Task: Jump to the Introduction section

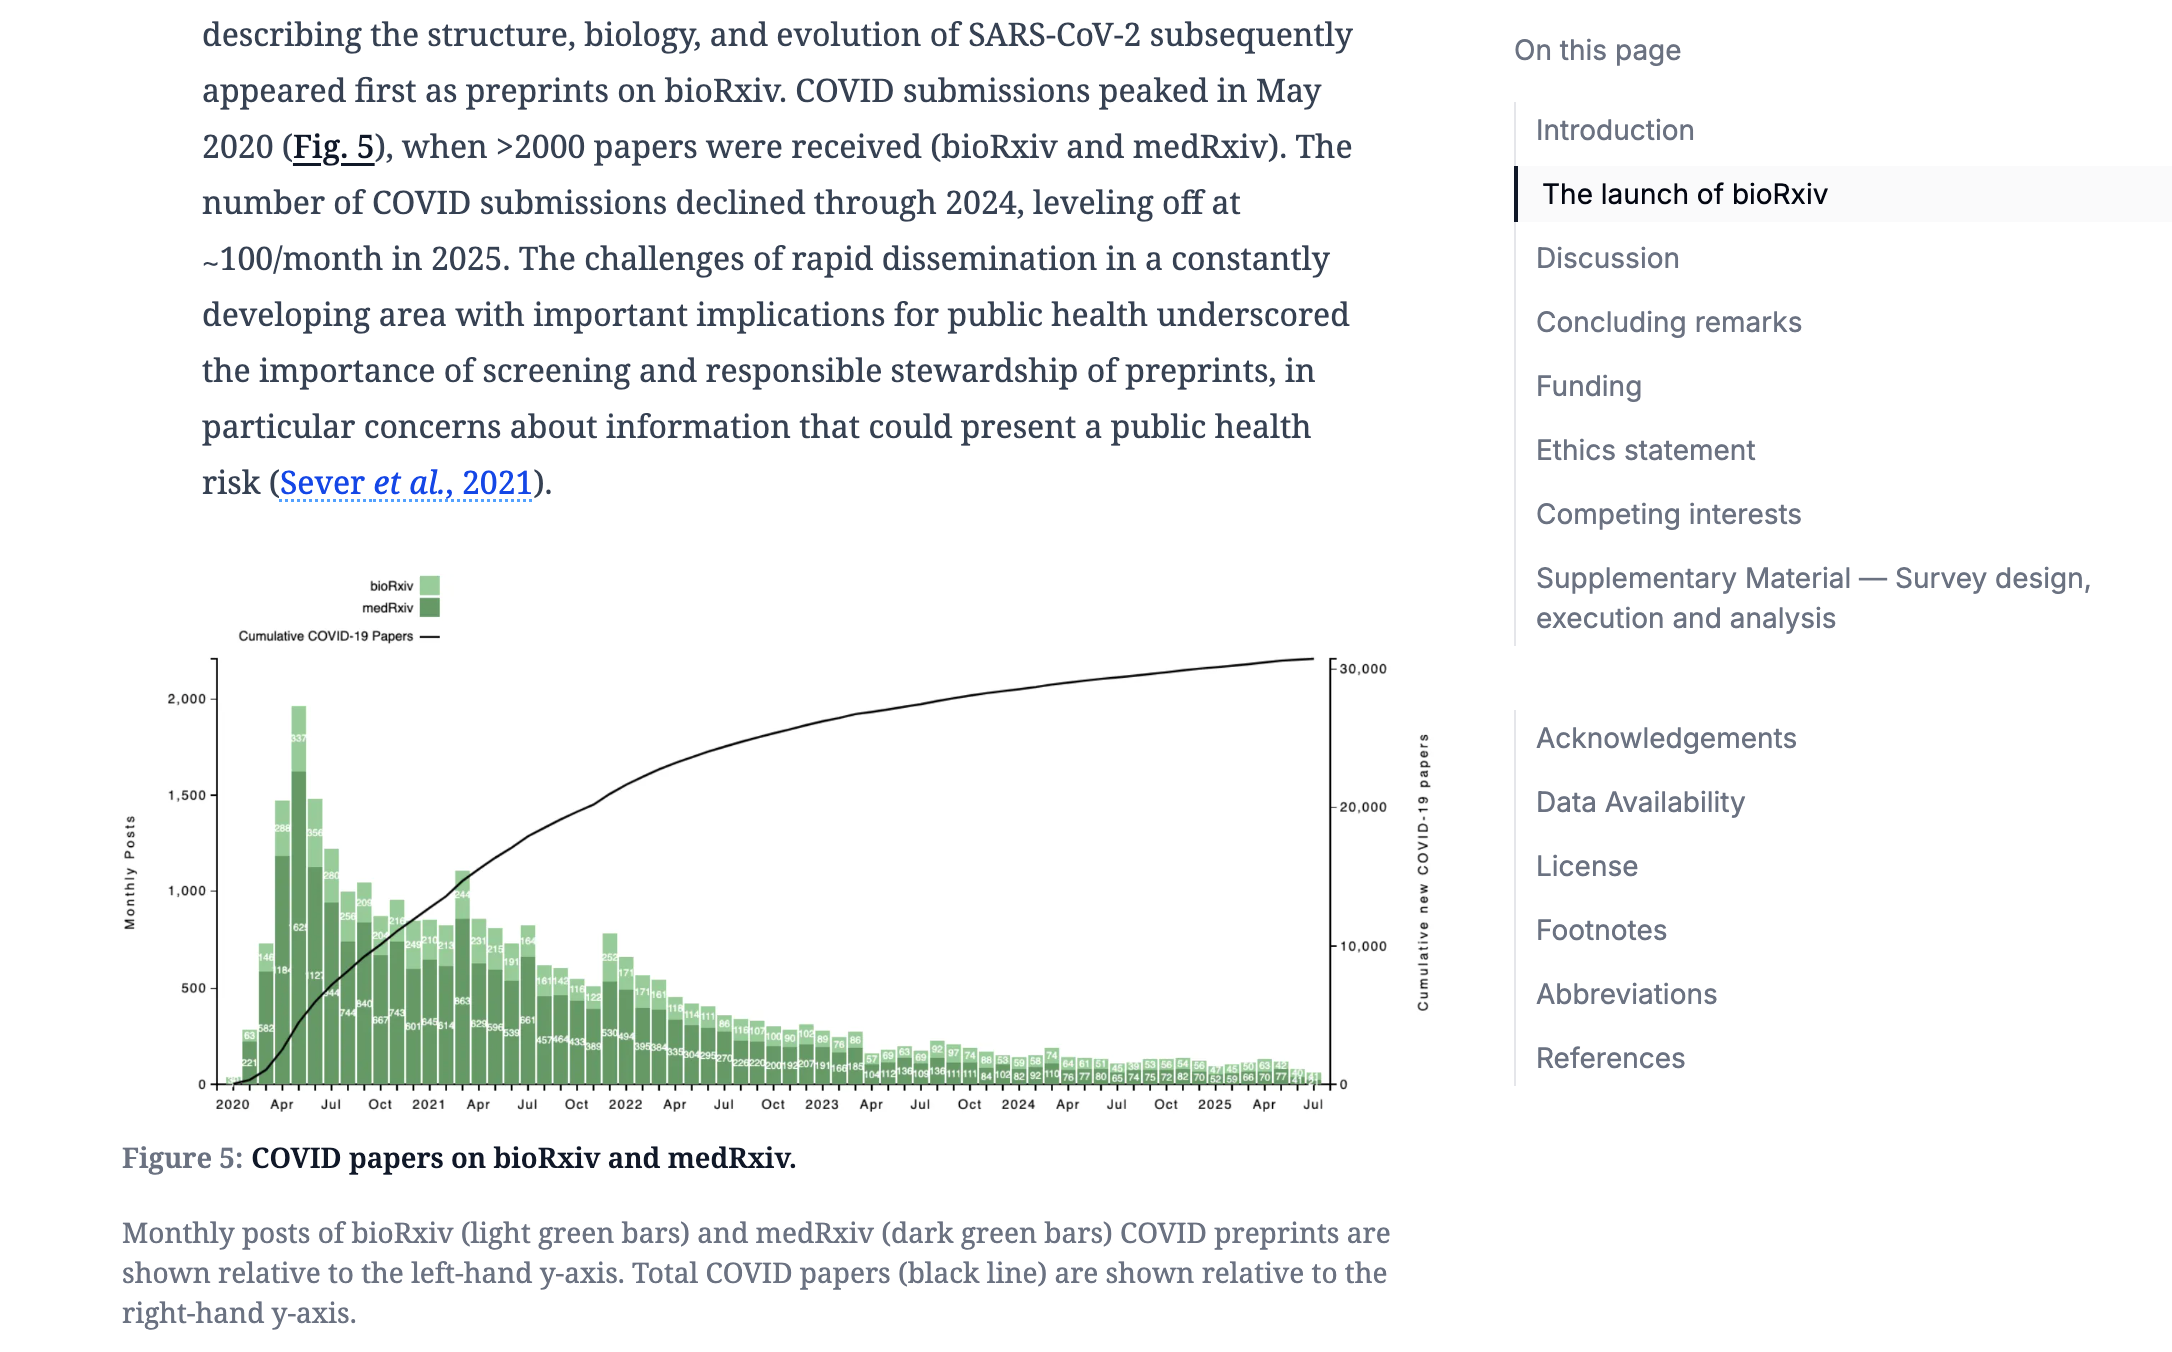Action: click(1615, 130)
